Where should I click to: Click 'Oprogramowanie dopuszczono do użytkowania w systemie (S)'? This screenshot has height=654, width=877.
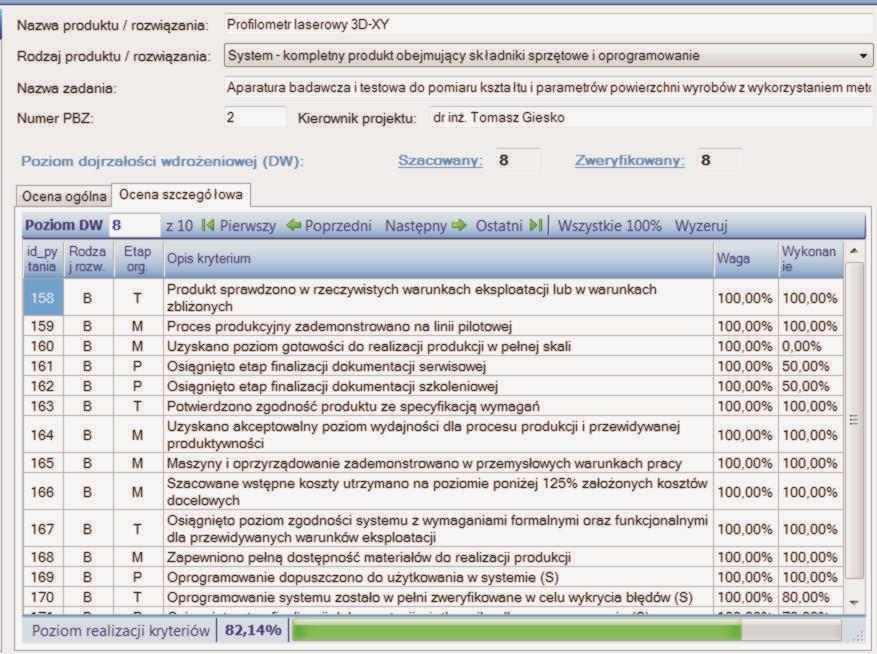pos(363,577)
